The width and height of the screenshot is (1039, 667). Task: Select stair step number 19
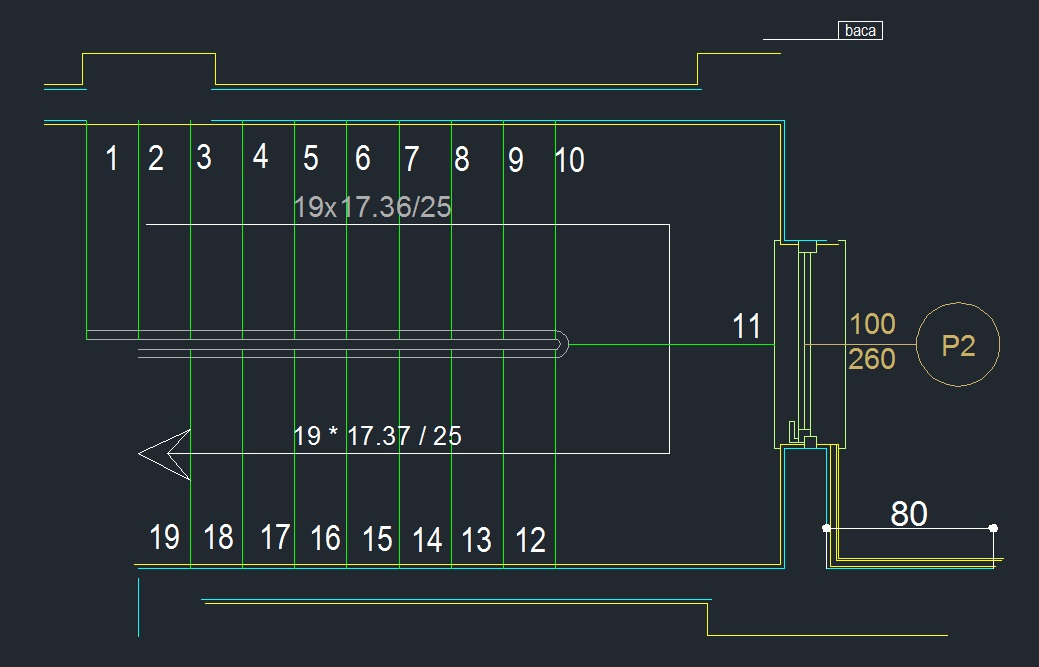tap(164, 537)
